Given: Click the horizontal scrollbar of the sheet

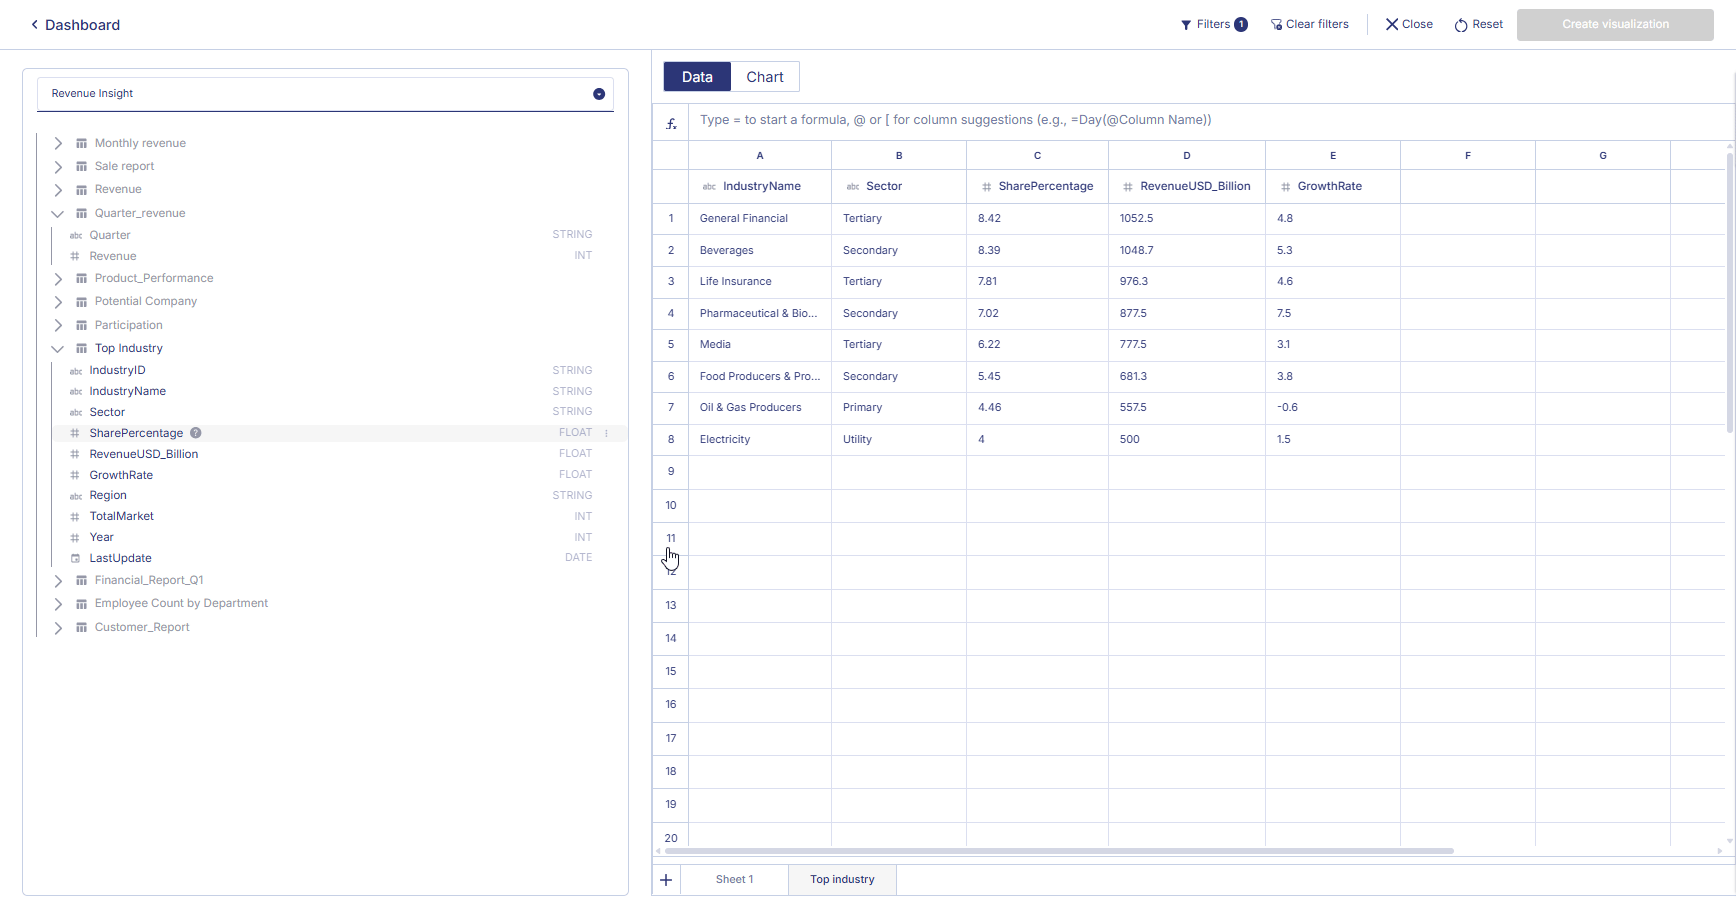Looking at the screenshot, I should 1058,851.
